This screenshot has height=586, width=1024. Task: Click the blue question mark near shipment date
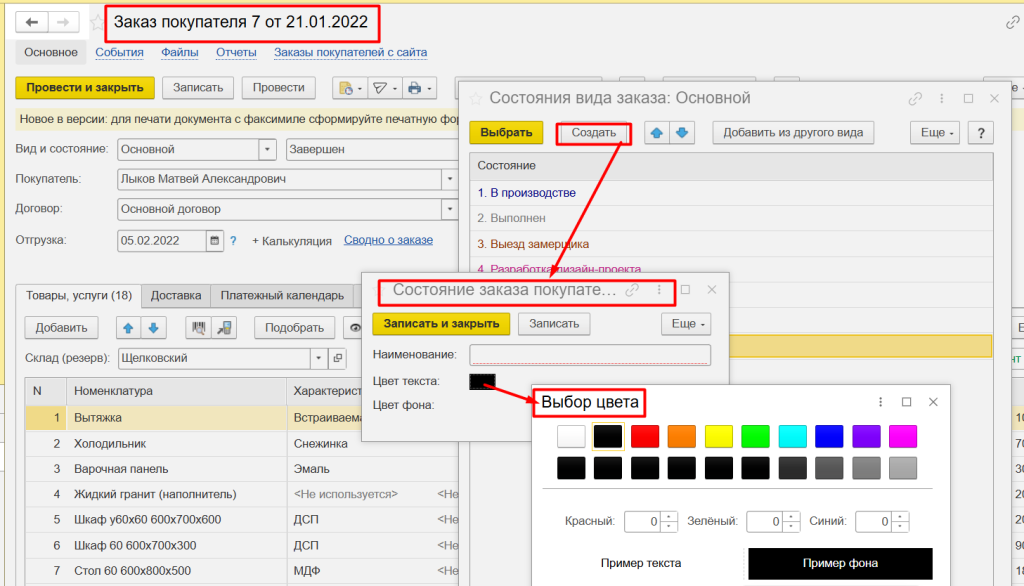pyautogui.click(x=233, y=241)
